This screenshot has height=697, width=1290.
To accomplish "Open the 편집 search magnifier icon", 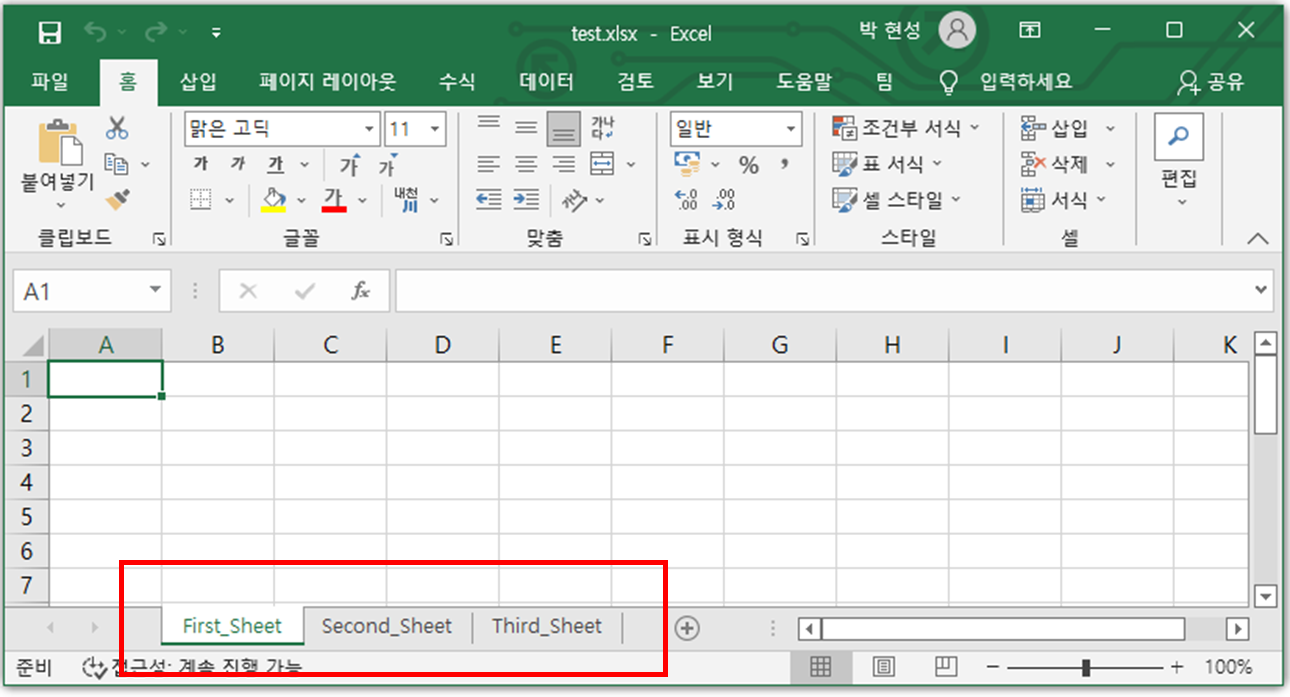I will pyautogui.click(x=1179, y=137).
